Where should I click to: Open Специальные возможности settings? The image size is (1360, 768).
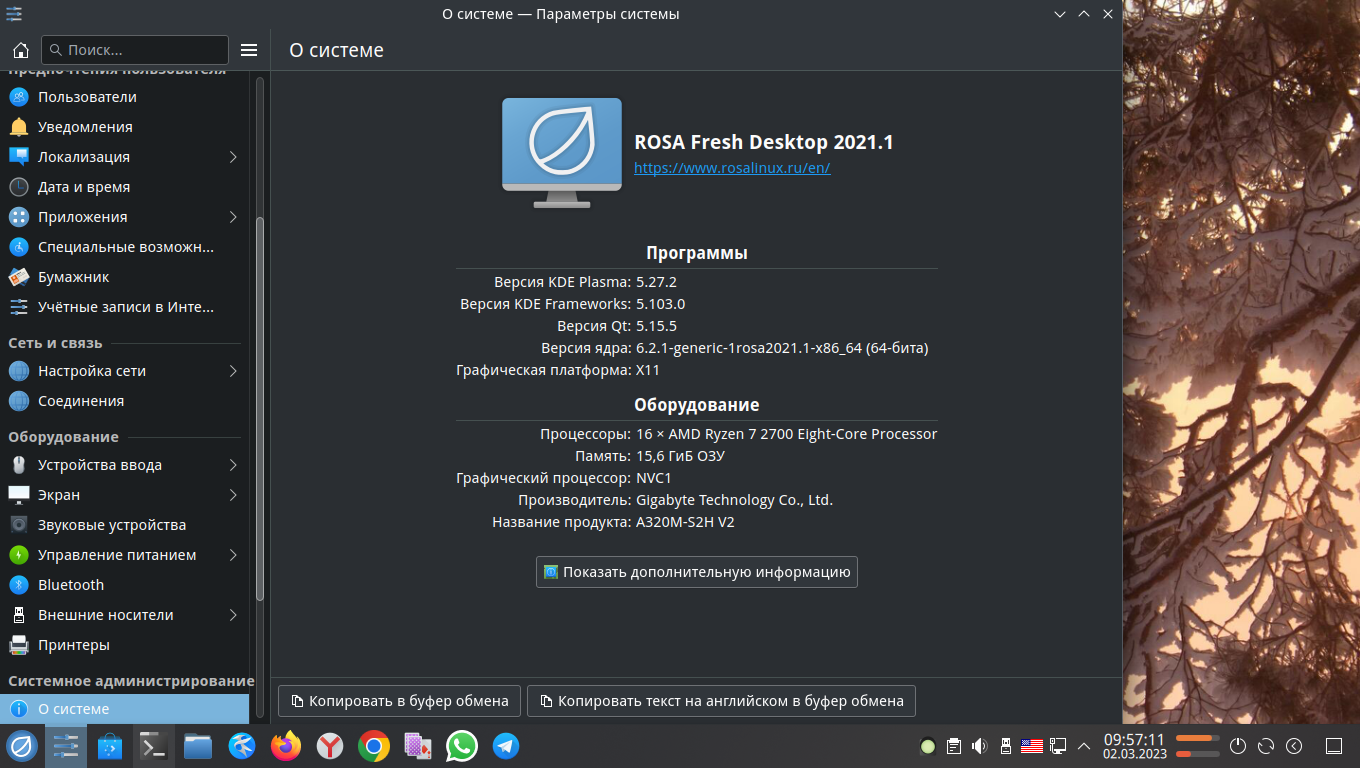(x=125, y=247)
